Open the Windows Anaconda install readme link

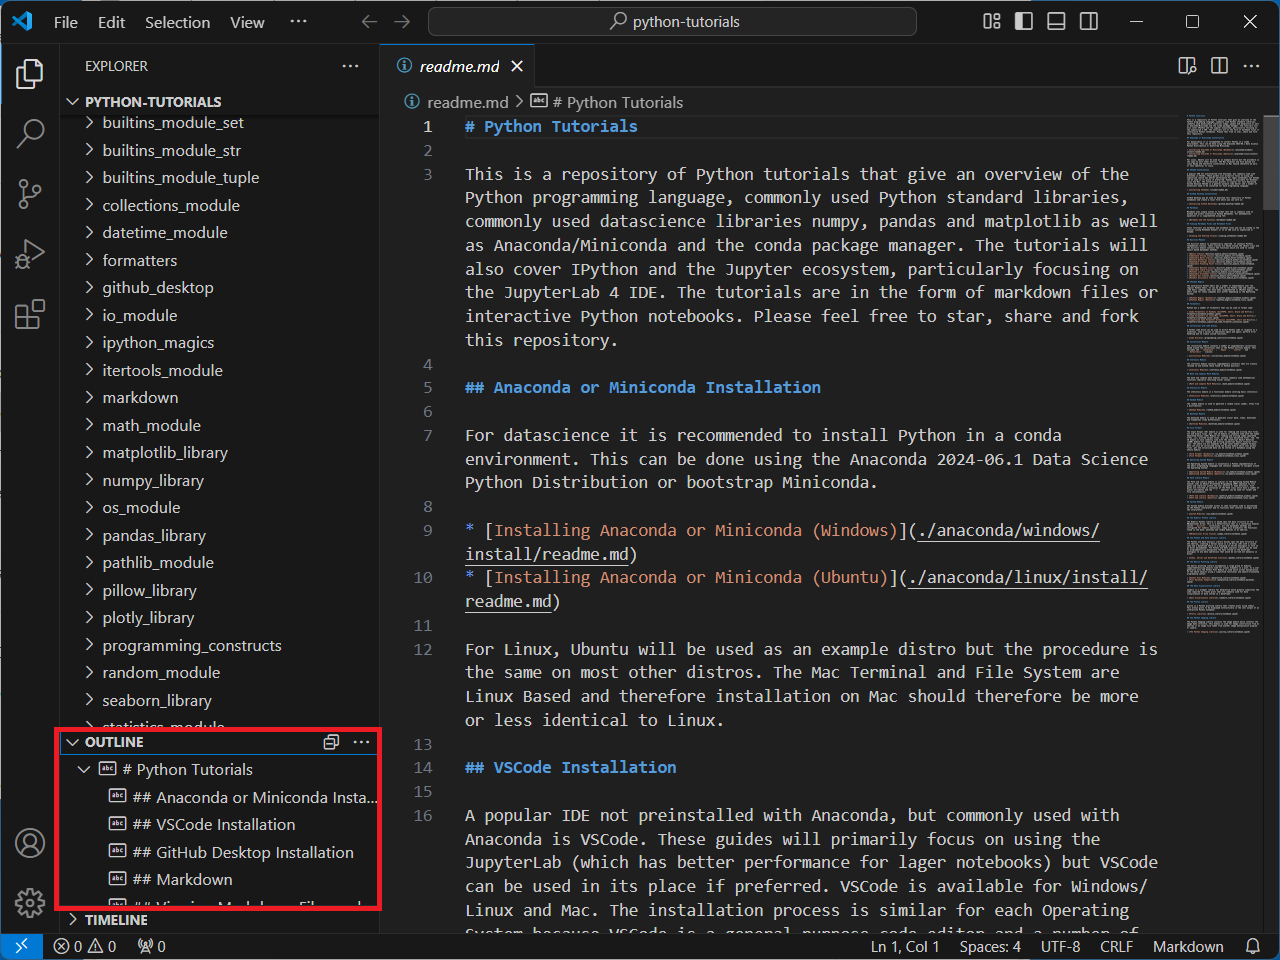click(1008, 531)
